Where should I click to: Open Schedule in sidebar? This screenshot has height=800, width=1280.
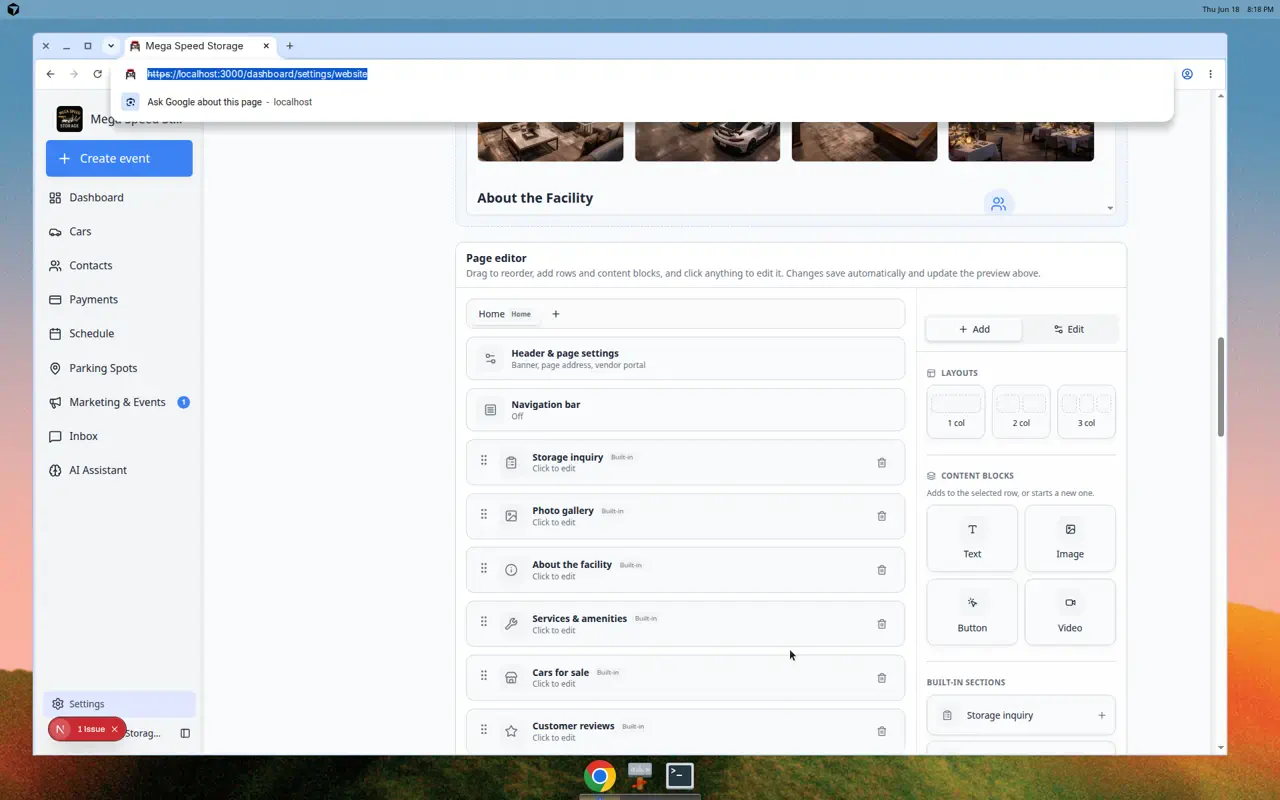point(119,334)
